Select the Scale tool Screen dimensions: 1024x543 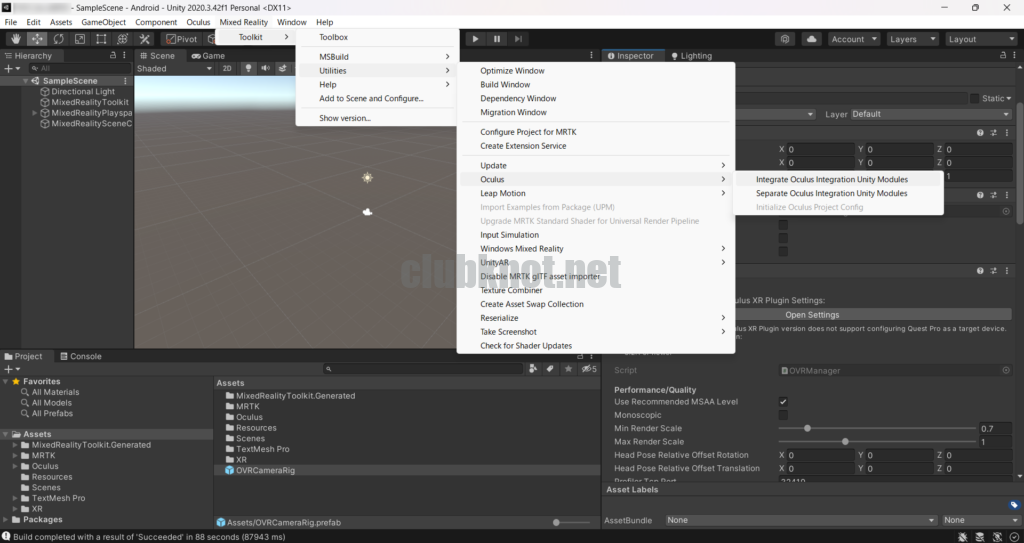(x=81, y=39)
